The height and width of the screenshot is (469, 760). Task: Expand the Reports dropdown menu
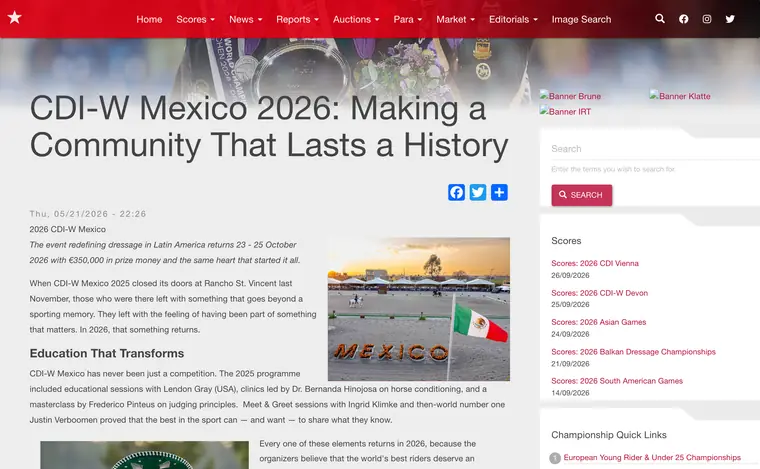pos(298,19)
